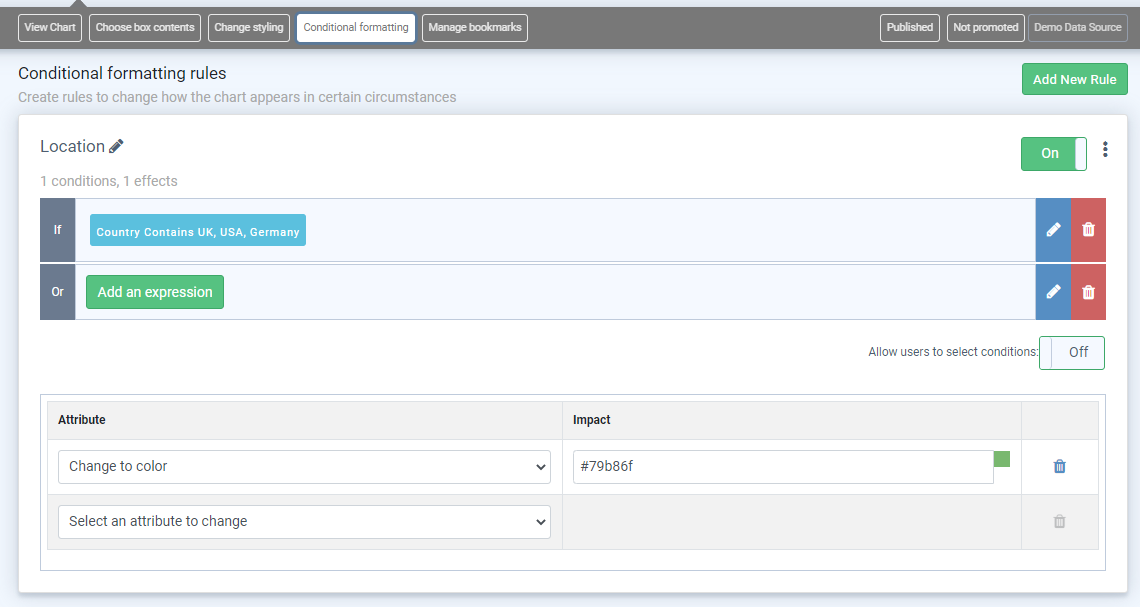
Task: Delete the If condition row
Action: pos(1088,230)
